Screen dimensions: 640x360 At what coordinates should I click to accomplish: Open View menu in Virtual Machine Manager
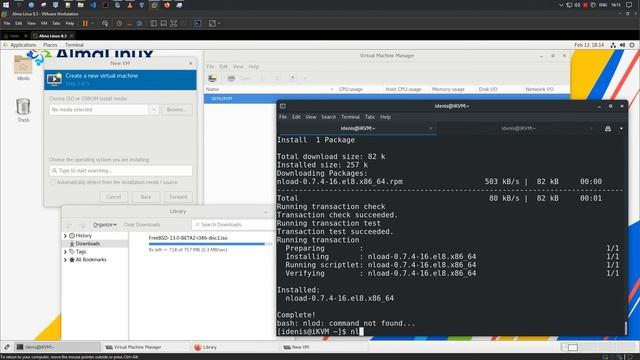pyautogui.click(x=238, y=67)
